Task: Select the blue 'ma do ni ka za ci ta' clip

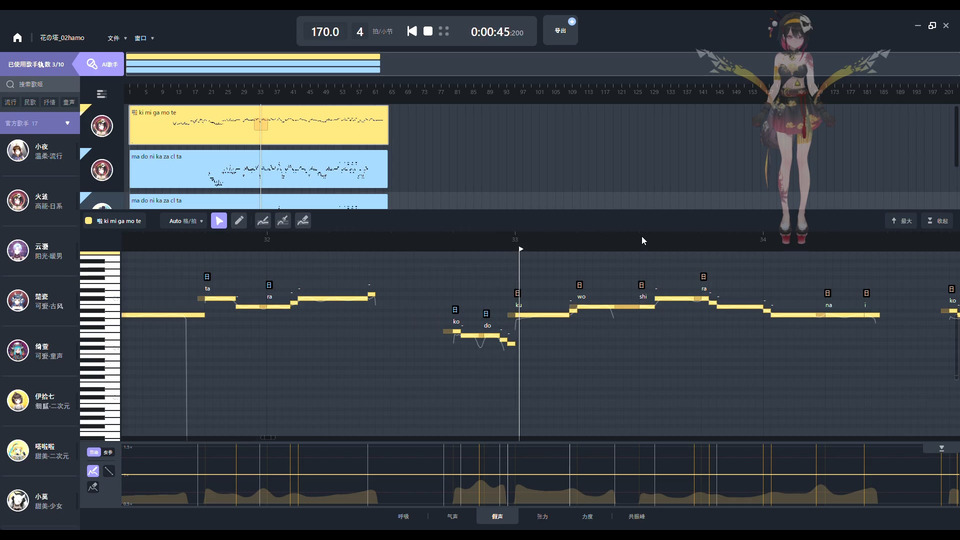Action: [258, 169]
